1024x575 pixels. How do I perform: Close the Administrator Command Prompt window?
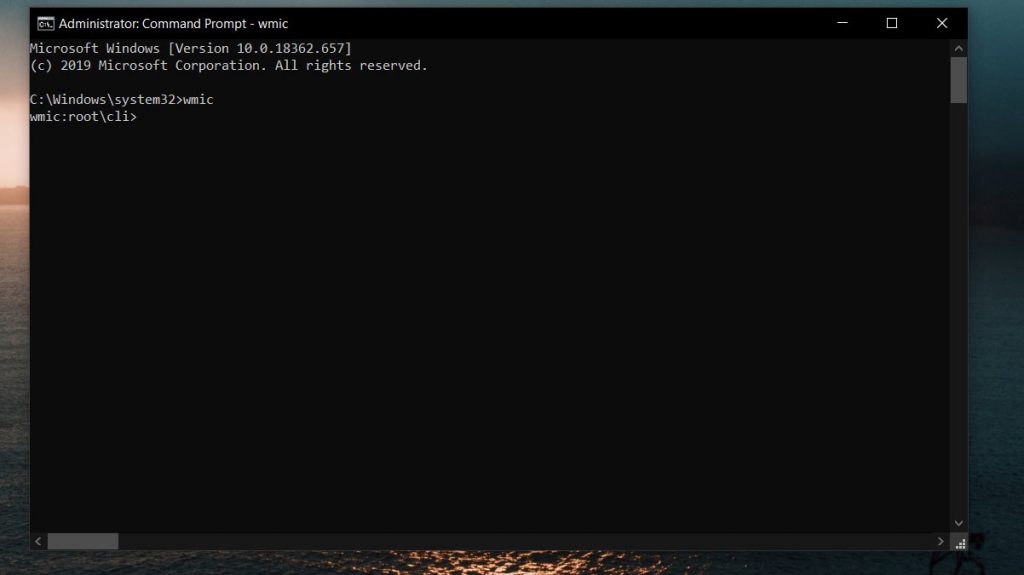[x=941, y=23]
